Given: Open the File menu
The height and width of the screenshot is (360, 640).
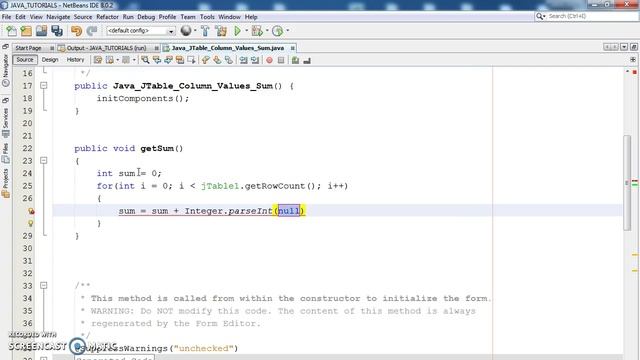Looking at the screenshot, I should (x=7, y=17).
